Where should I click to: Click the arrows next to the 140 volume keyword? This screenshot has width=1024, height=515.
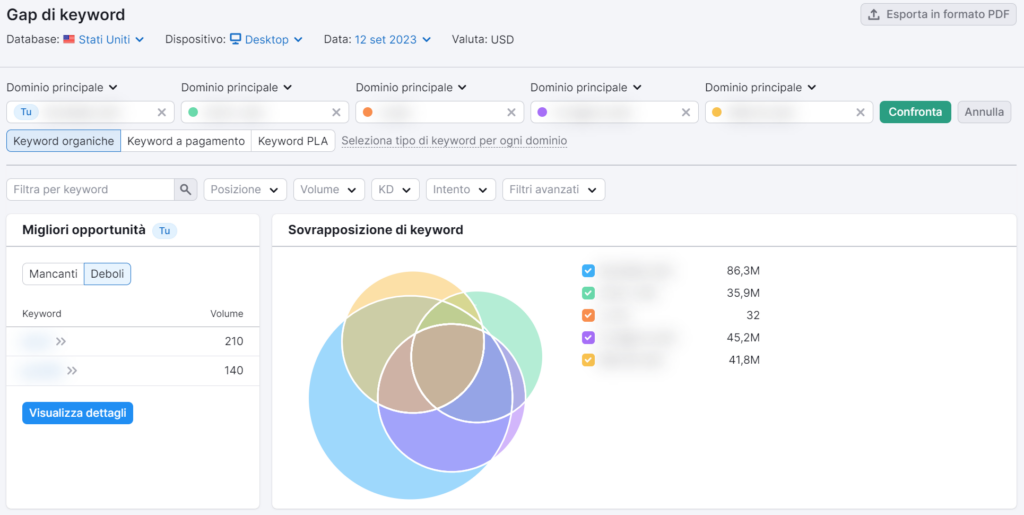72,371
